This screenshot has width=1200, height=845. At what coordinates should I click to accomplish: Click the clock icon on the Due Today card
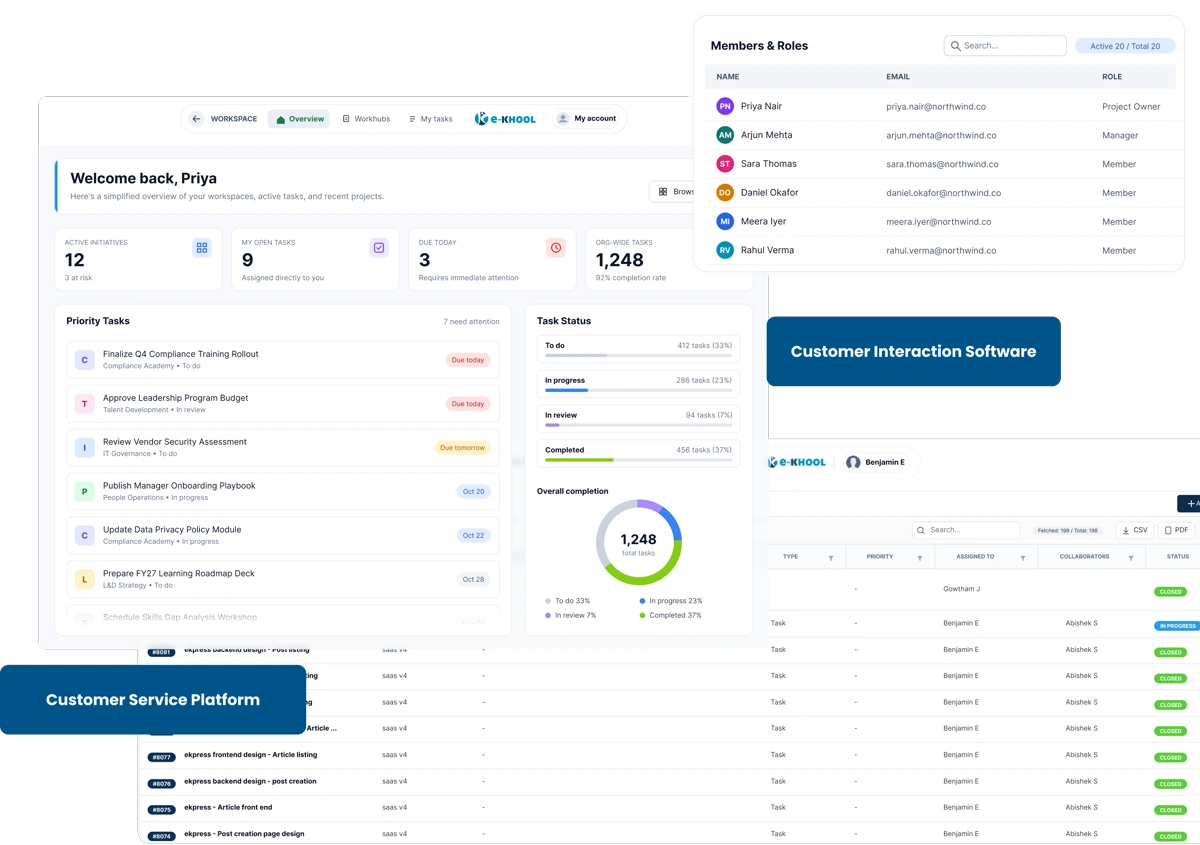pyautogui.click(x=556, y=247)
